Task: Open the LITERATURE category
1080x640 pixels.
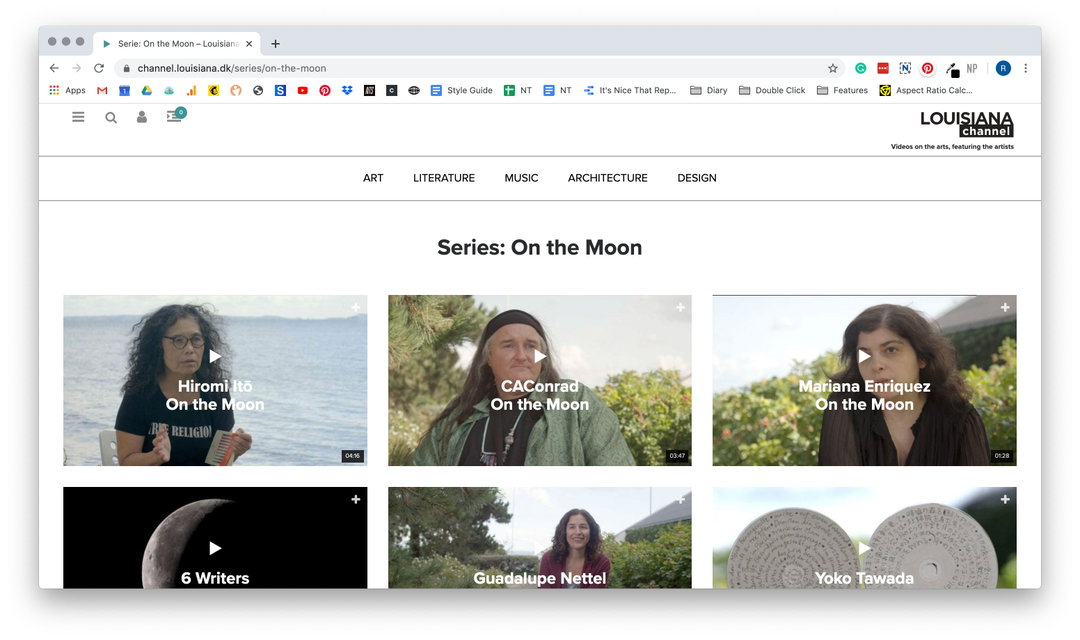Action: (444, 178)
